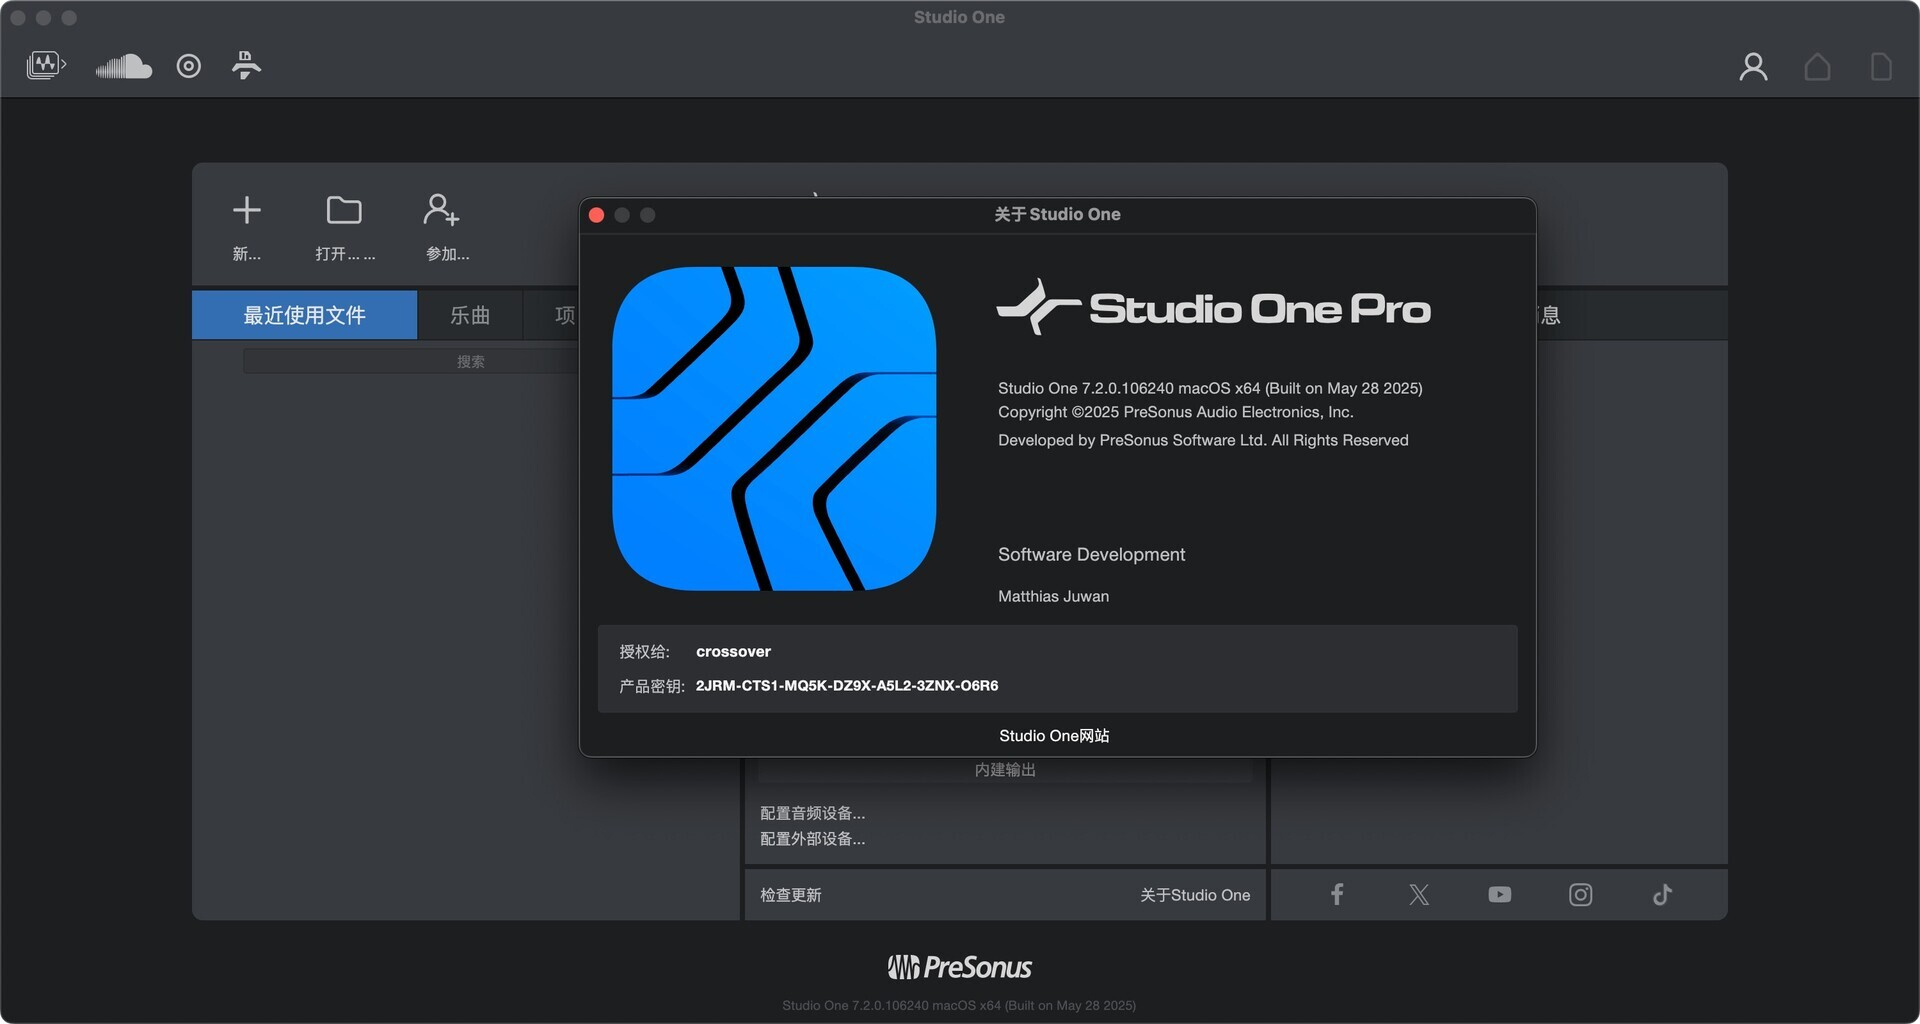Open the SoundCloud cloud icon
The image size is (1920, 1024).
pos(123,66)
